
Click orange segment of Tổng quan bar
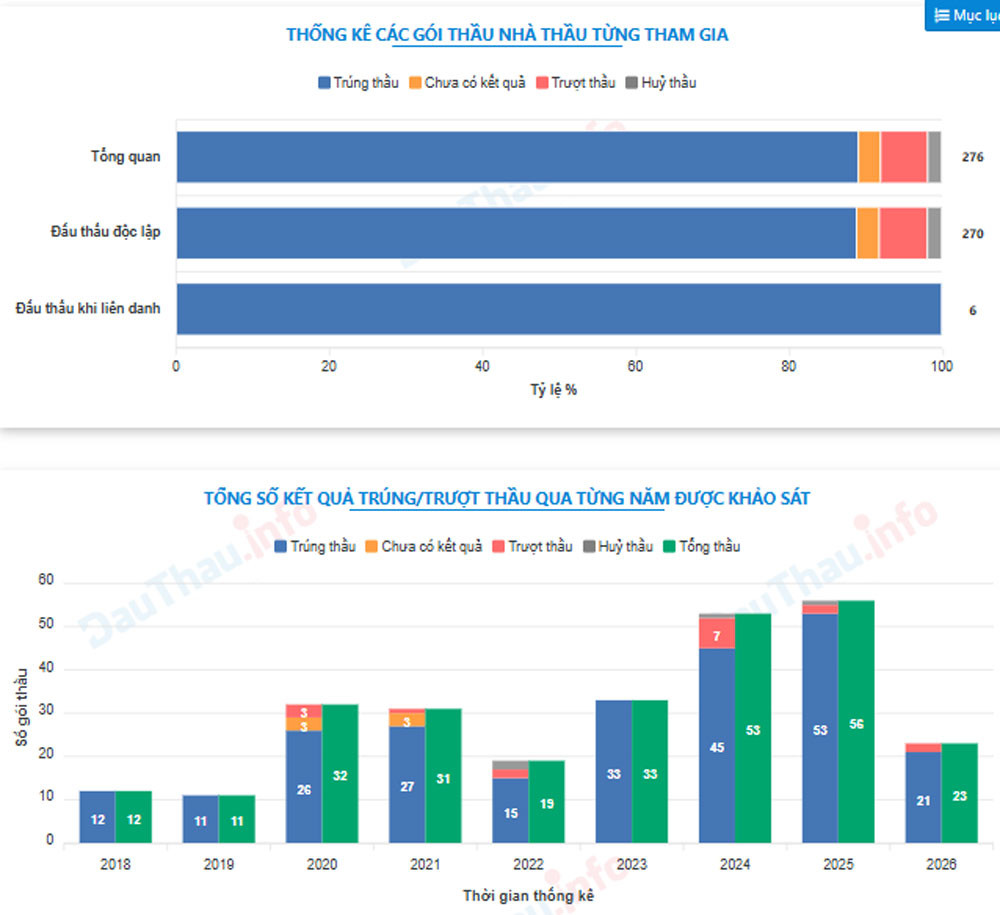click(869, 157)
